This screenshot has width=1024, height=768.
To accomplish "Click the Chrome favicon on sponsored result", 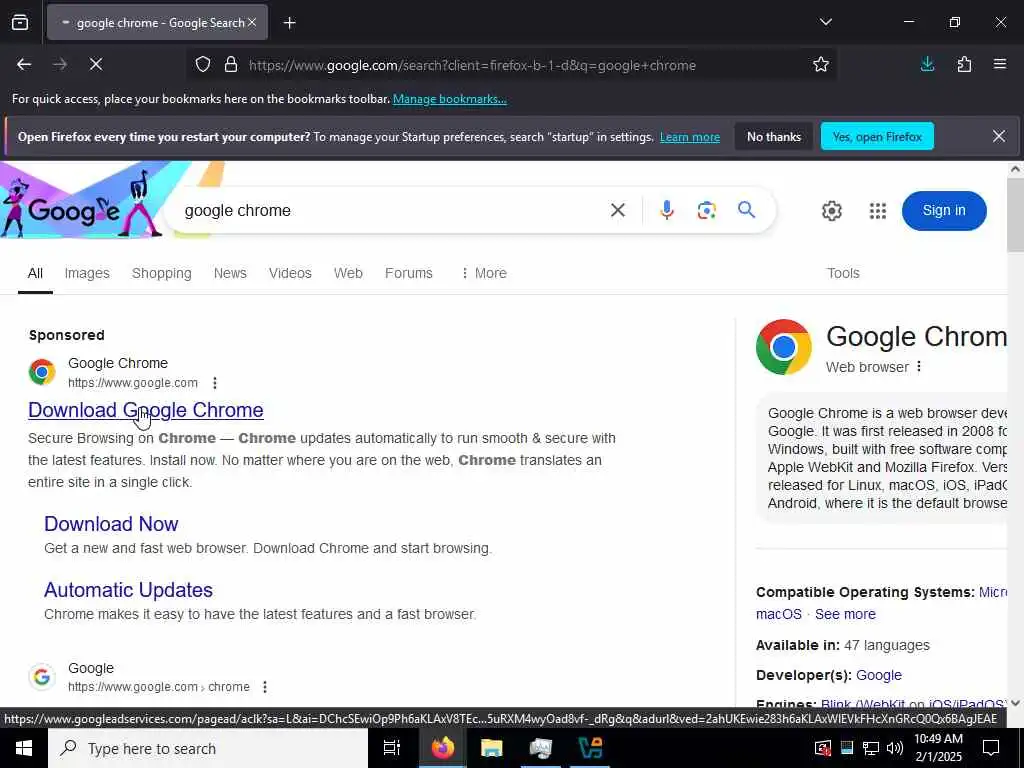I will (x=42, y=372).
